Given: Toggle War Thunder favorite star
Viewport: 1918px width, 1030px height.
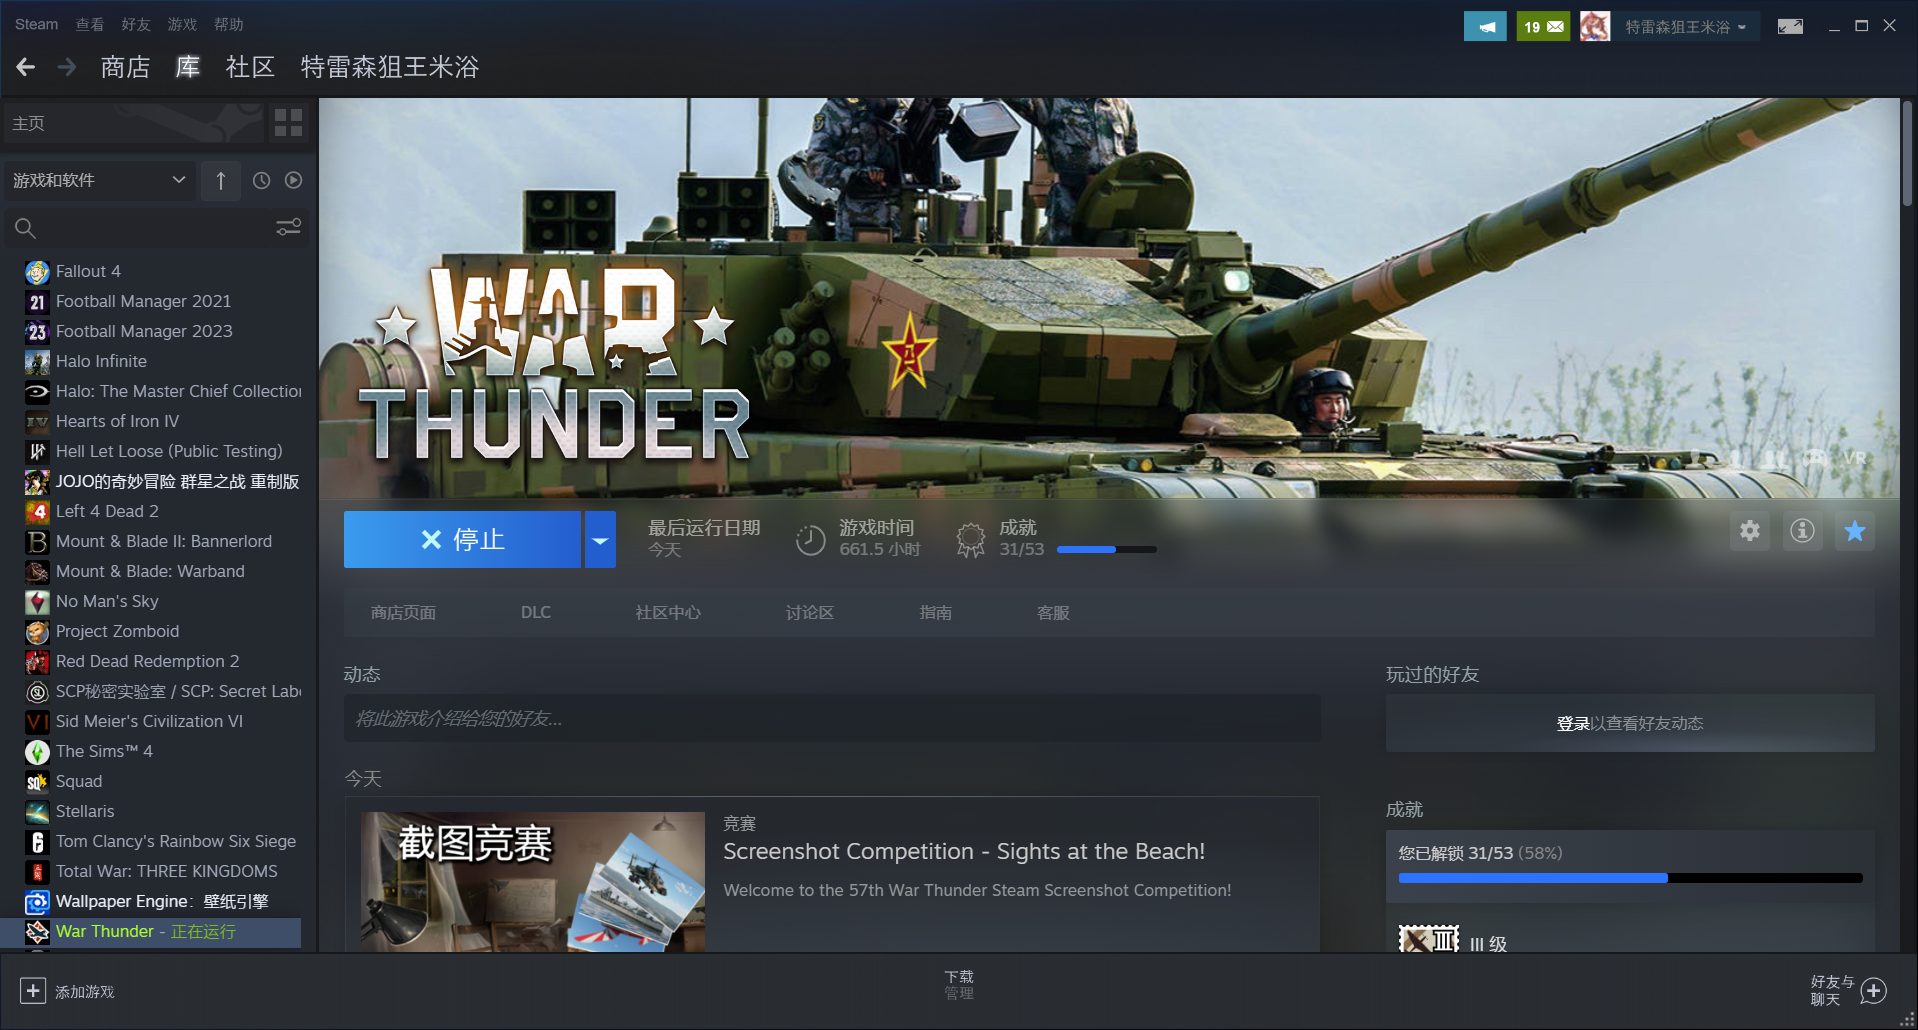Looking at the screenshot, I should coord(1855,531).
